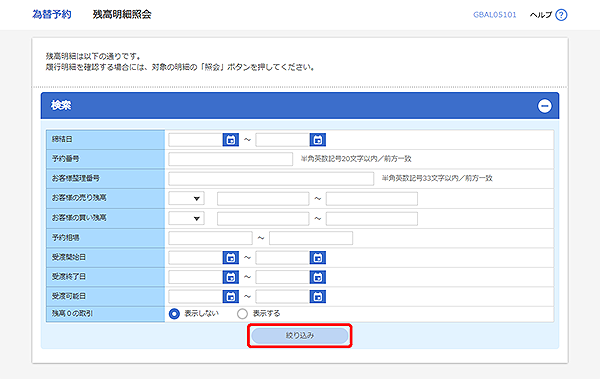Open calendar for 受渡終了日 end date

318,277
